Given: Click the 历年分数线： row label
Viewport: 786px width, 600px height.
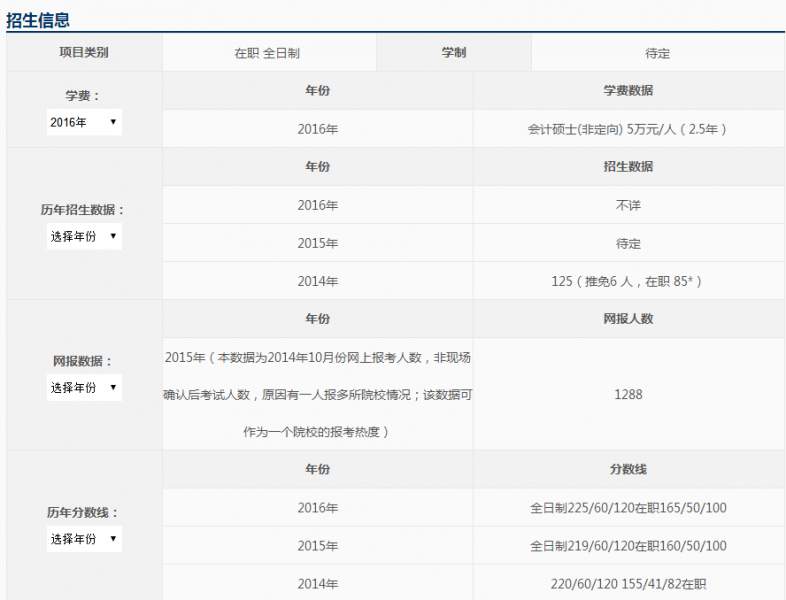Looking at the screenshot, I should (83, 512).
